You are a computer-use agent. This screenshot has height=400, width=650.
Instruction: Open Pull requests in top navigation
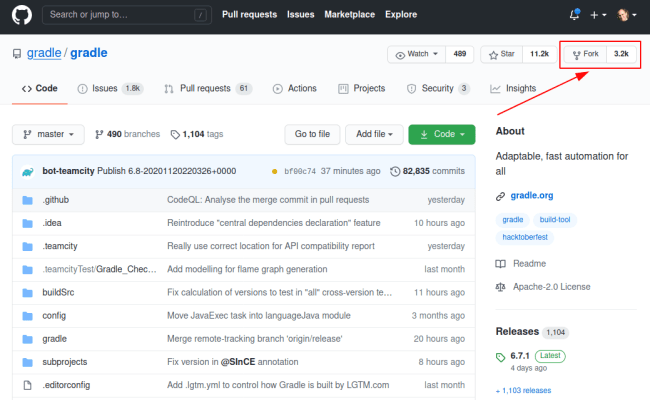(249, 15)
